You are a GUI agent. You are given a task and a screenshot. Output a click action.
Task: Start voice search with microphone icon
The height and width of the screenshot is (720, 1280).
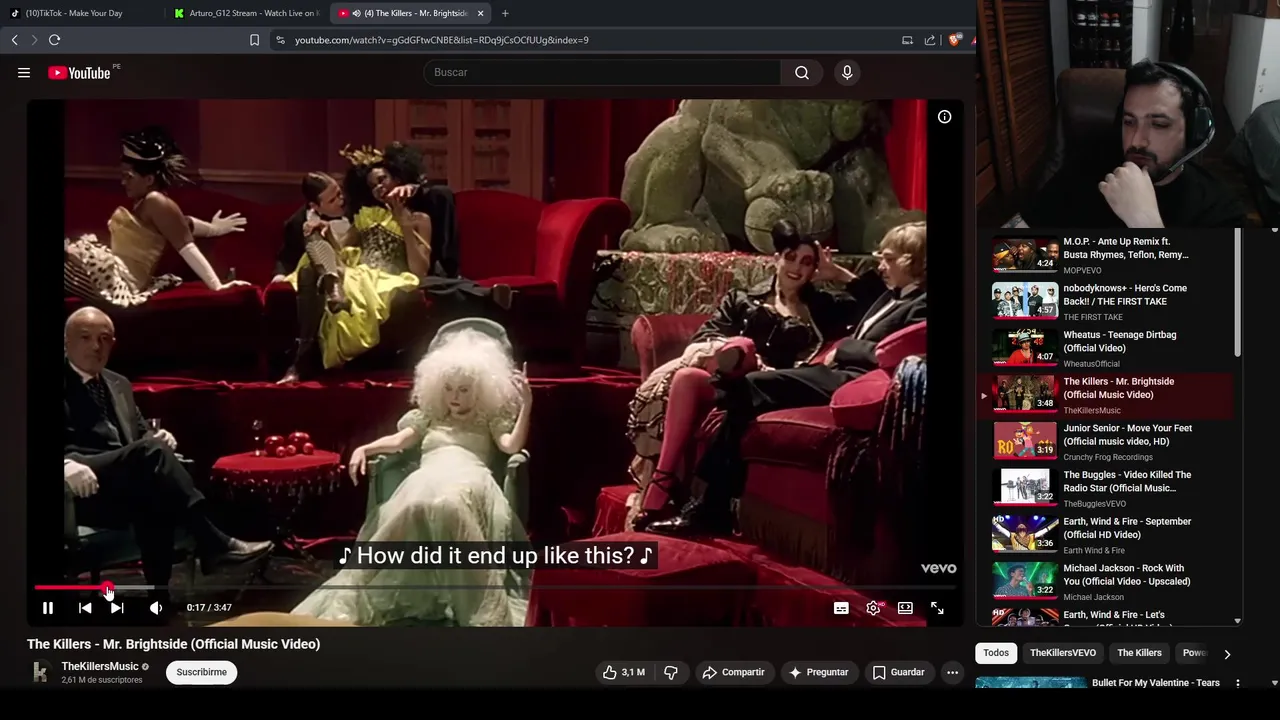tap(847, 72)
